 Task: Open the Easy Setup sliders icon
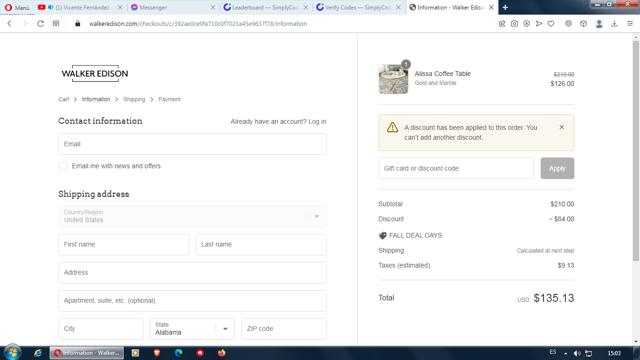click(630, 24)
